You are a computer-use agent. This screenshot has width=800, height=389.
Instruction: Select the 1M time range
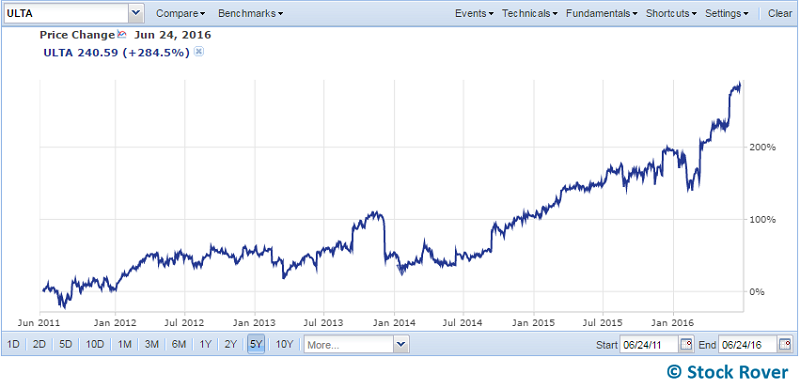point(124,345)
